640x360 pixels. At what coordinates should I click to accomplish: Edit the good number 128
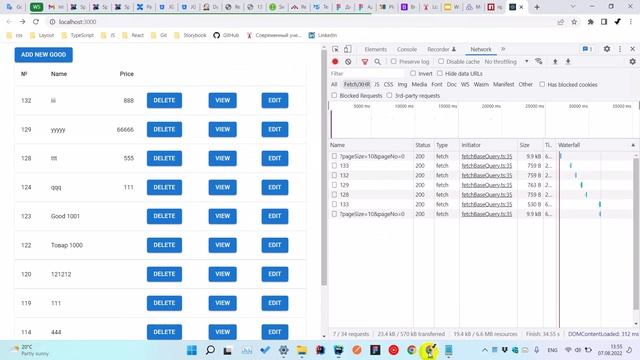275,158
